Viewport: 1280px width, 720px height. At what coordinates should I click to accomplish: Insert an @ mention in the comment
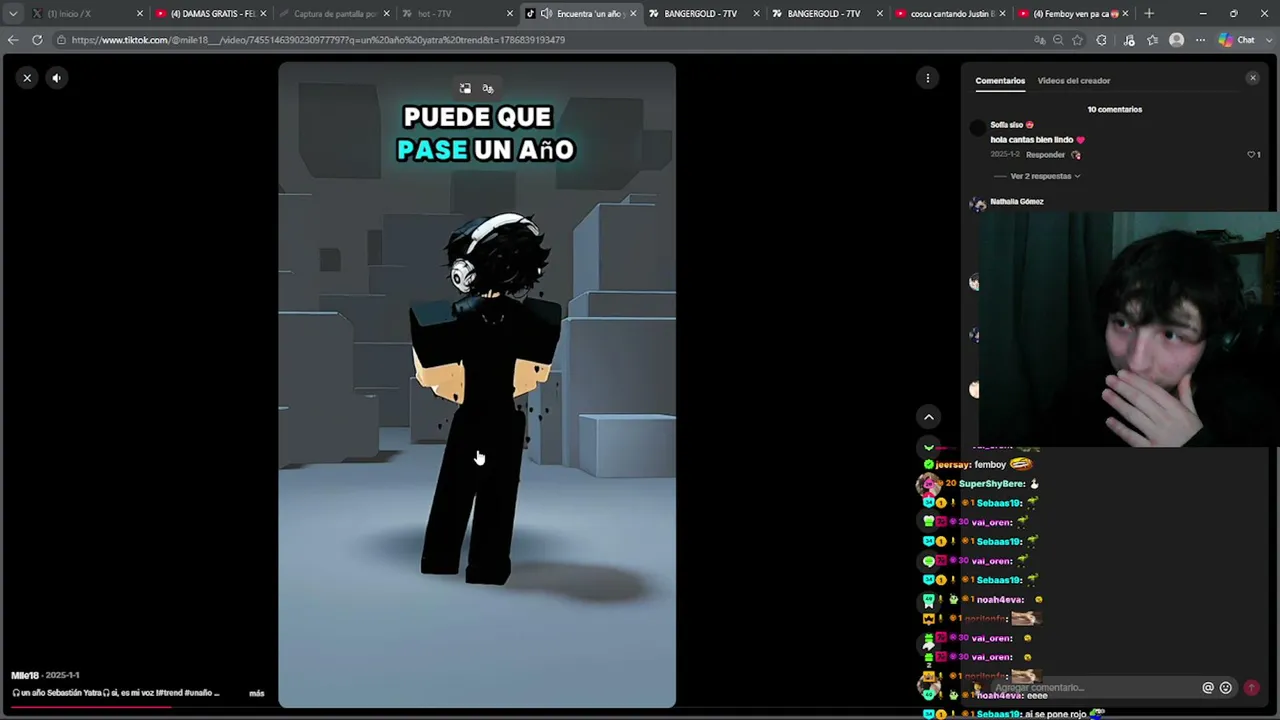coord(1208,688)
